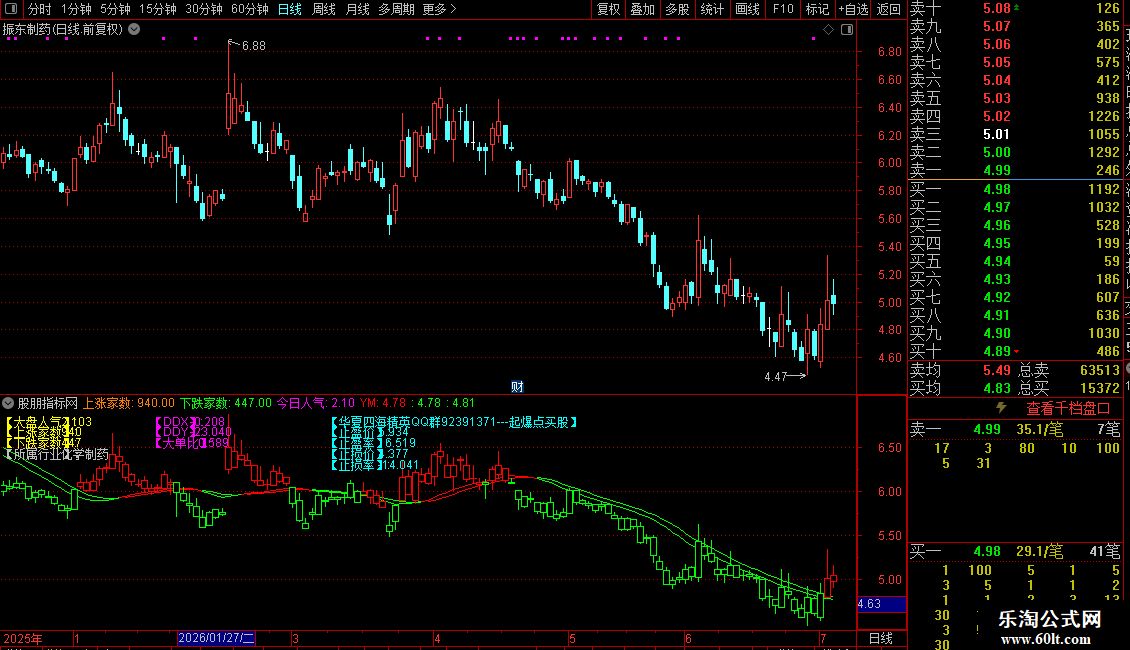The height and width of the screenshot is (650, 1130).
Task: Open the 统计 statistics button
Action: click(x=712, y=9)
